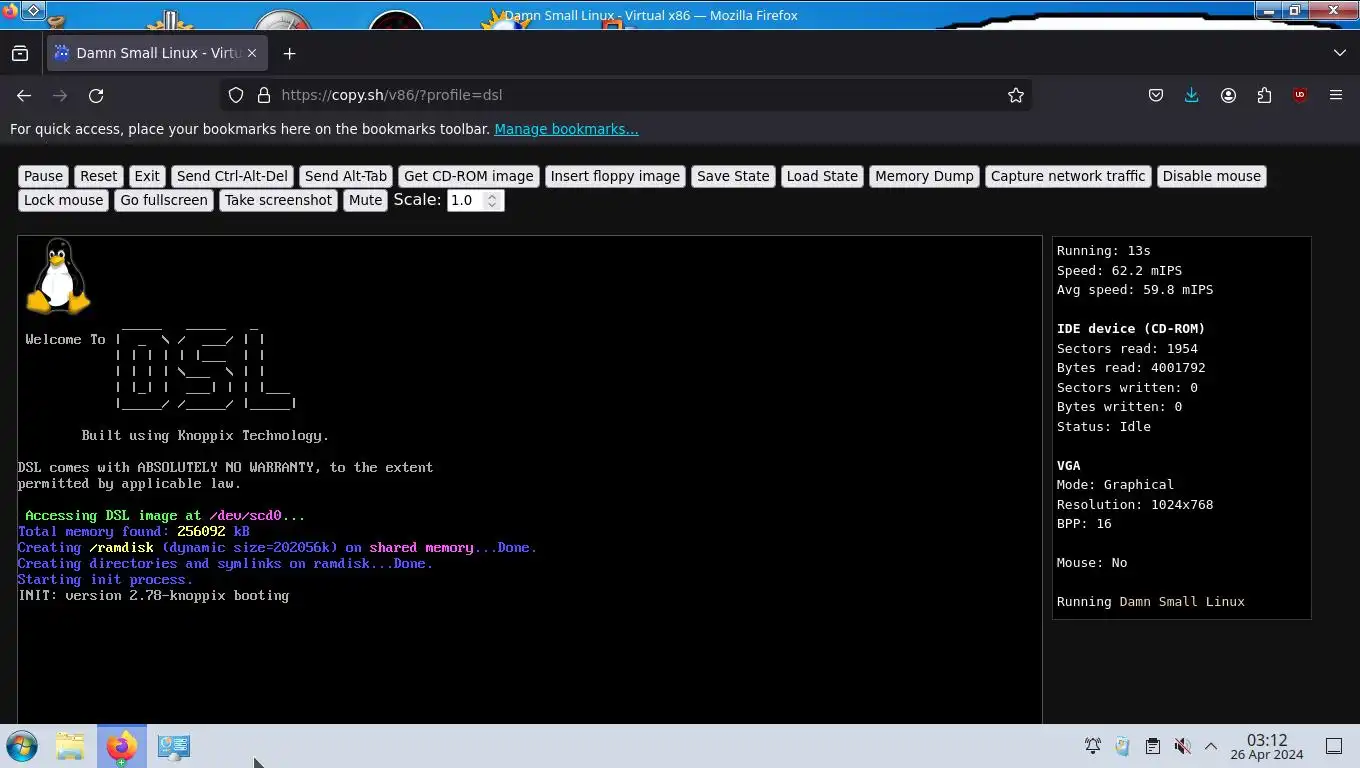Click the site security padlock icon
The image size is (1360, 768).
coord(264,95)
